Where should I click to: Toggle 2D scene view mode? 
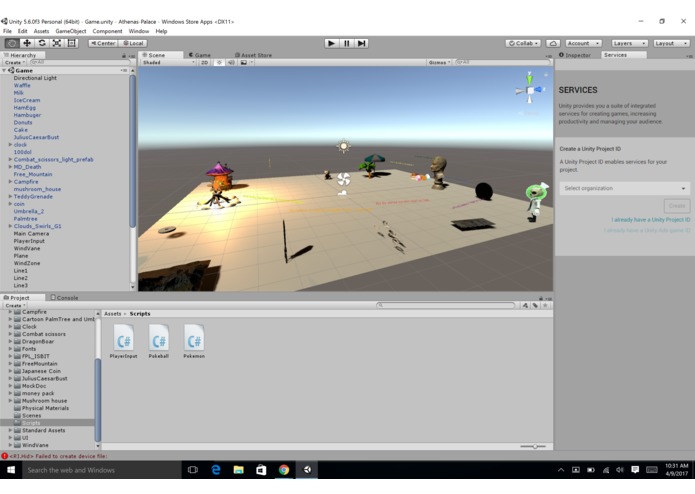(204, 62)
